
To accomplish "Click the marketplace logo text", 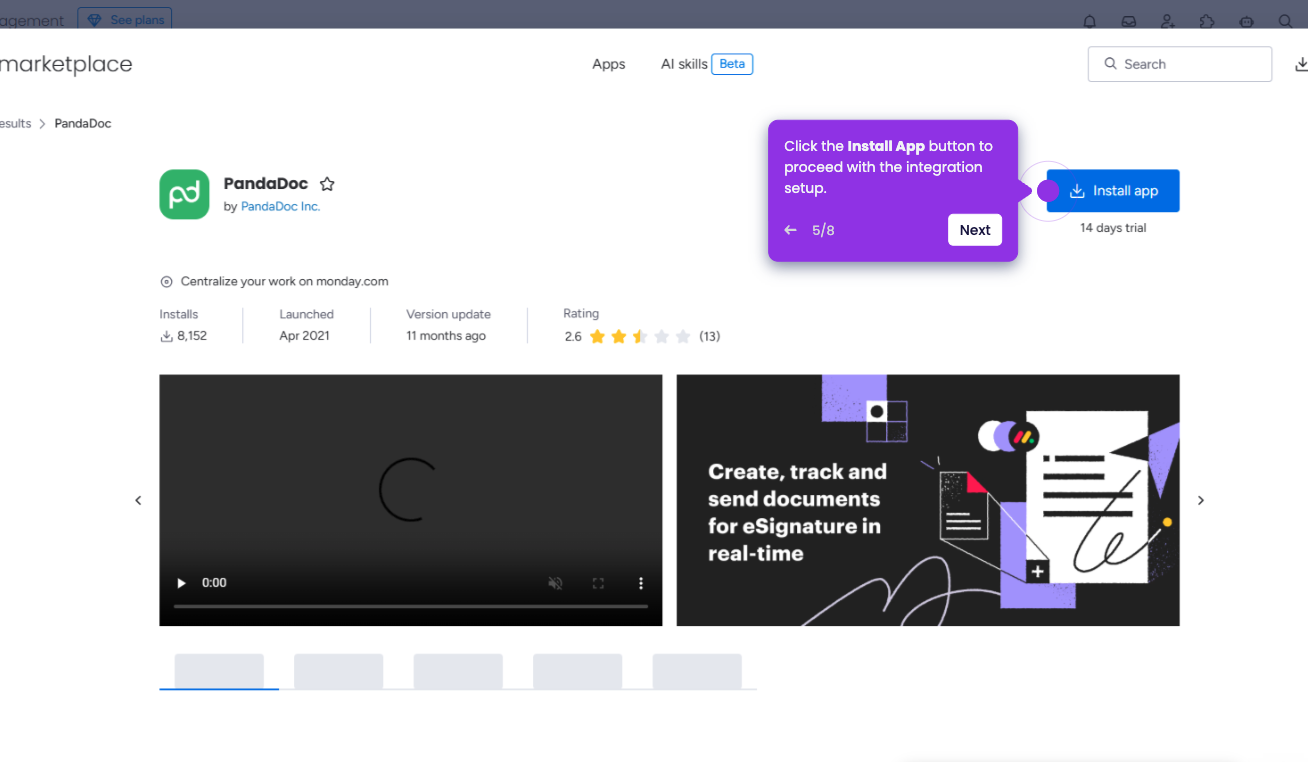I will (66, 64).
